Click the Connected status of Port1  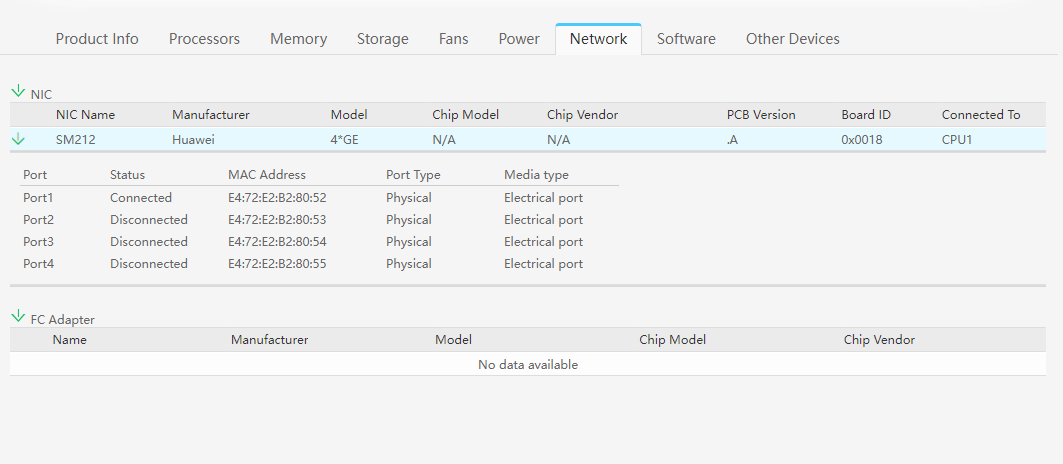(x=141, y=198)
